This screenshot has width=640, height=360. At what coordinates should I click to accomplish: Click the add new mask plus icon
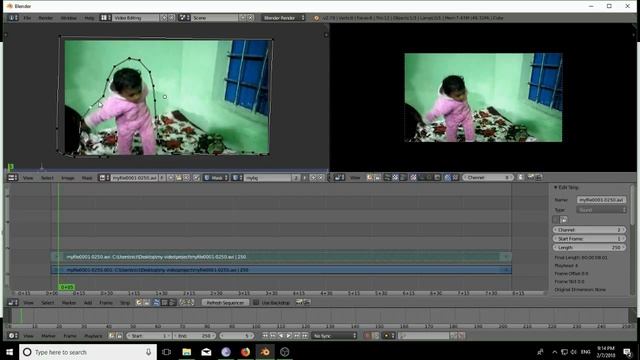pyautogui.click(x=313, y=178)
